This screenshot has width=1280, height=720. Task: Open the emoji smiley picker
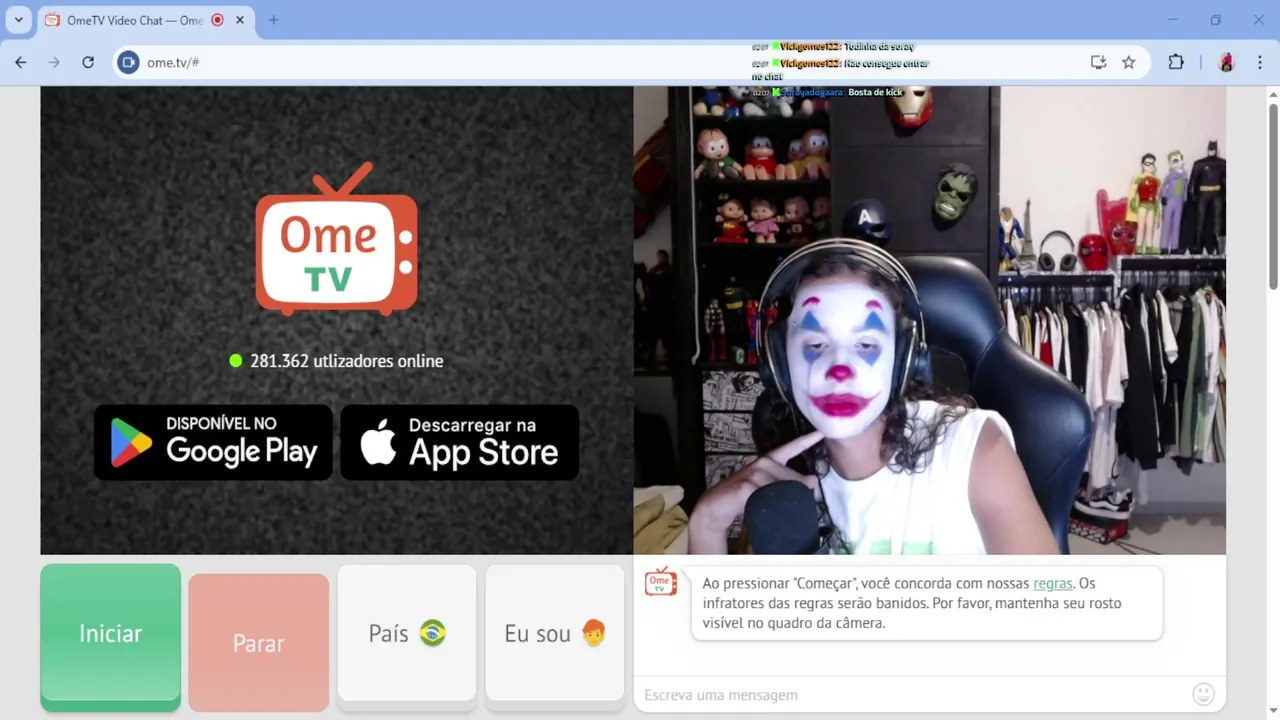pyautogui.click(x=1204, y=693)
